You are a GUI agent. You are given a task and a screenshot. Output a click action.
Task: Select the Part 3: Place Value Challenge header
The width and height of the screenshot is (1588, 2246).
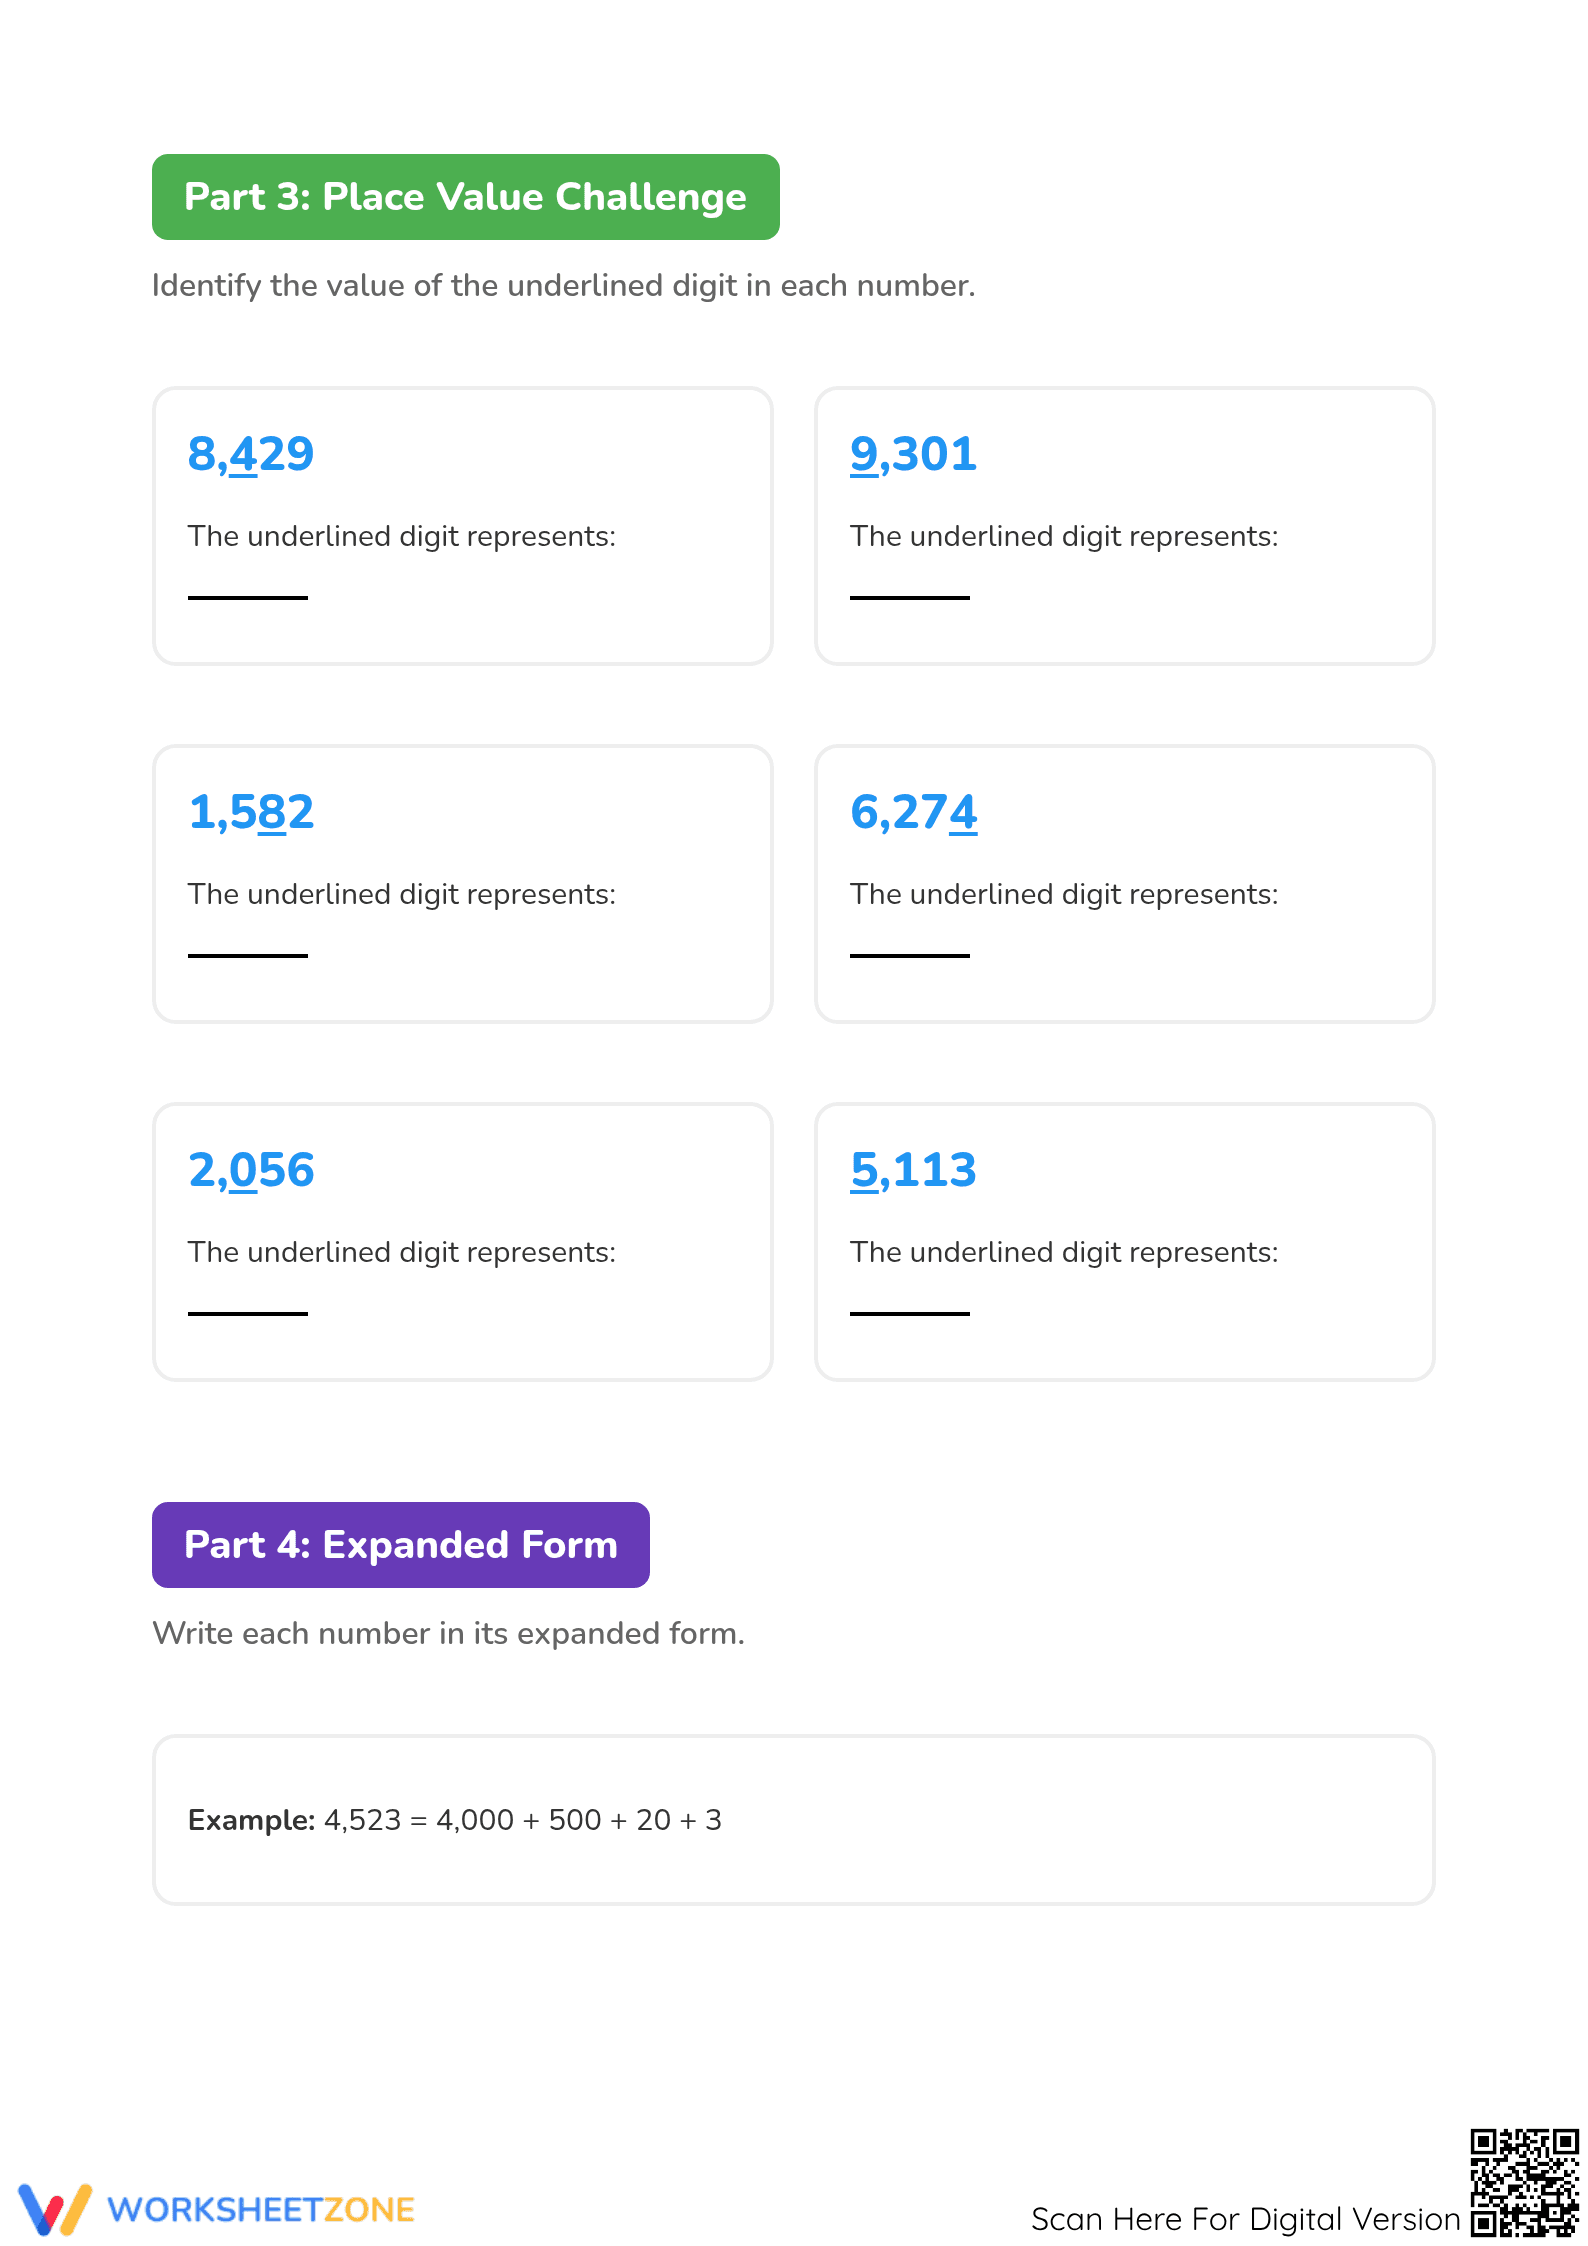coord(466,197)
